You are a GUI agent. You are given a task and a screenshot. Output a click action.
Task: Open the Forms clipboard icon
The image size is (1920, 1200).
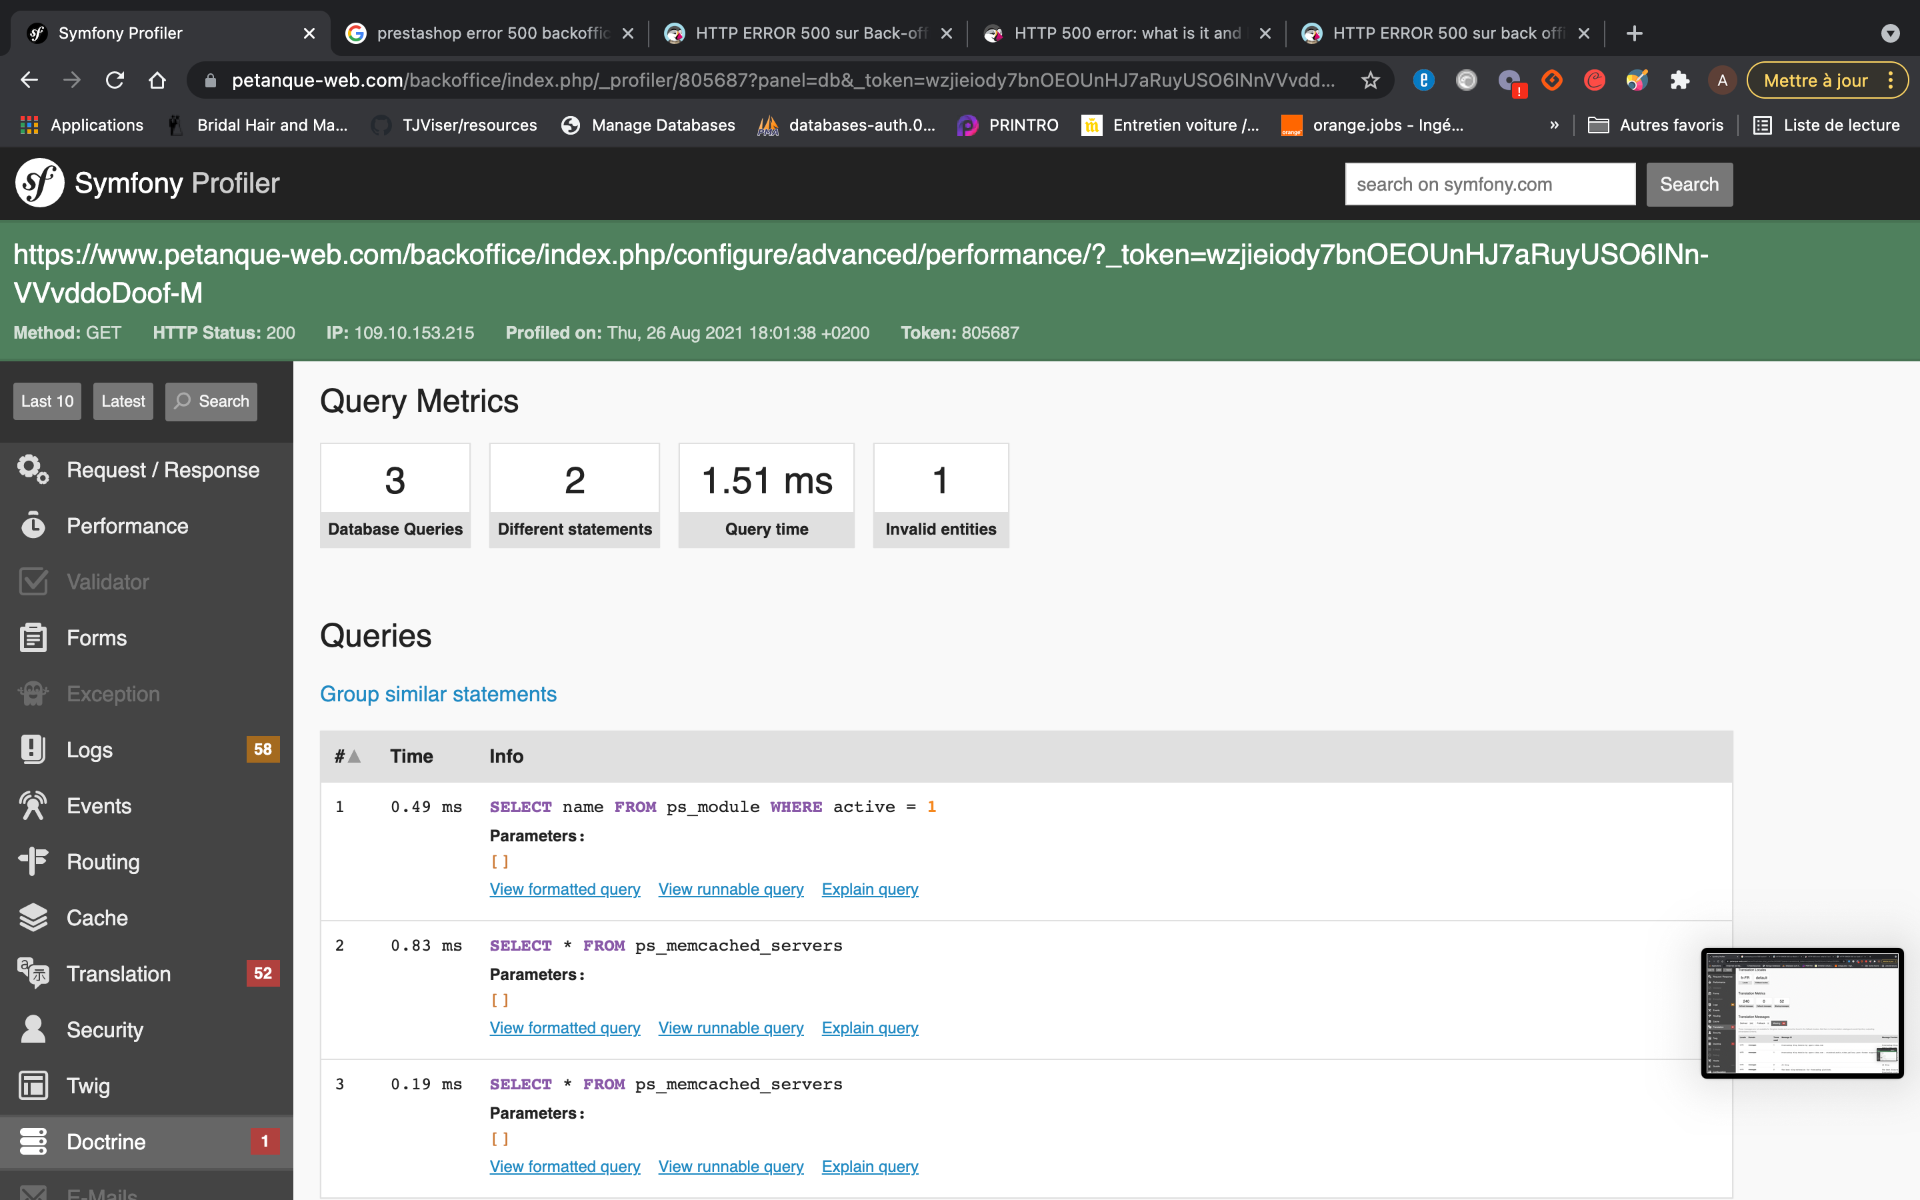33,637
